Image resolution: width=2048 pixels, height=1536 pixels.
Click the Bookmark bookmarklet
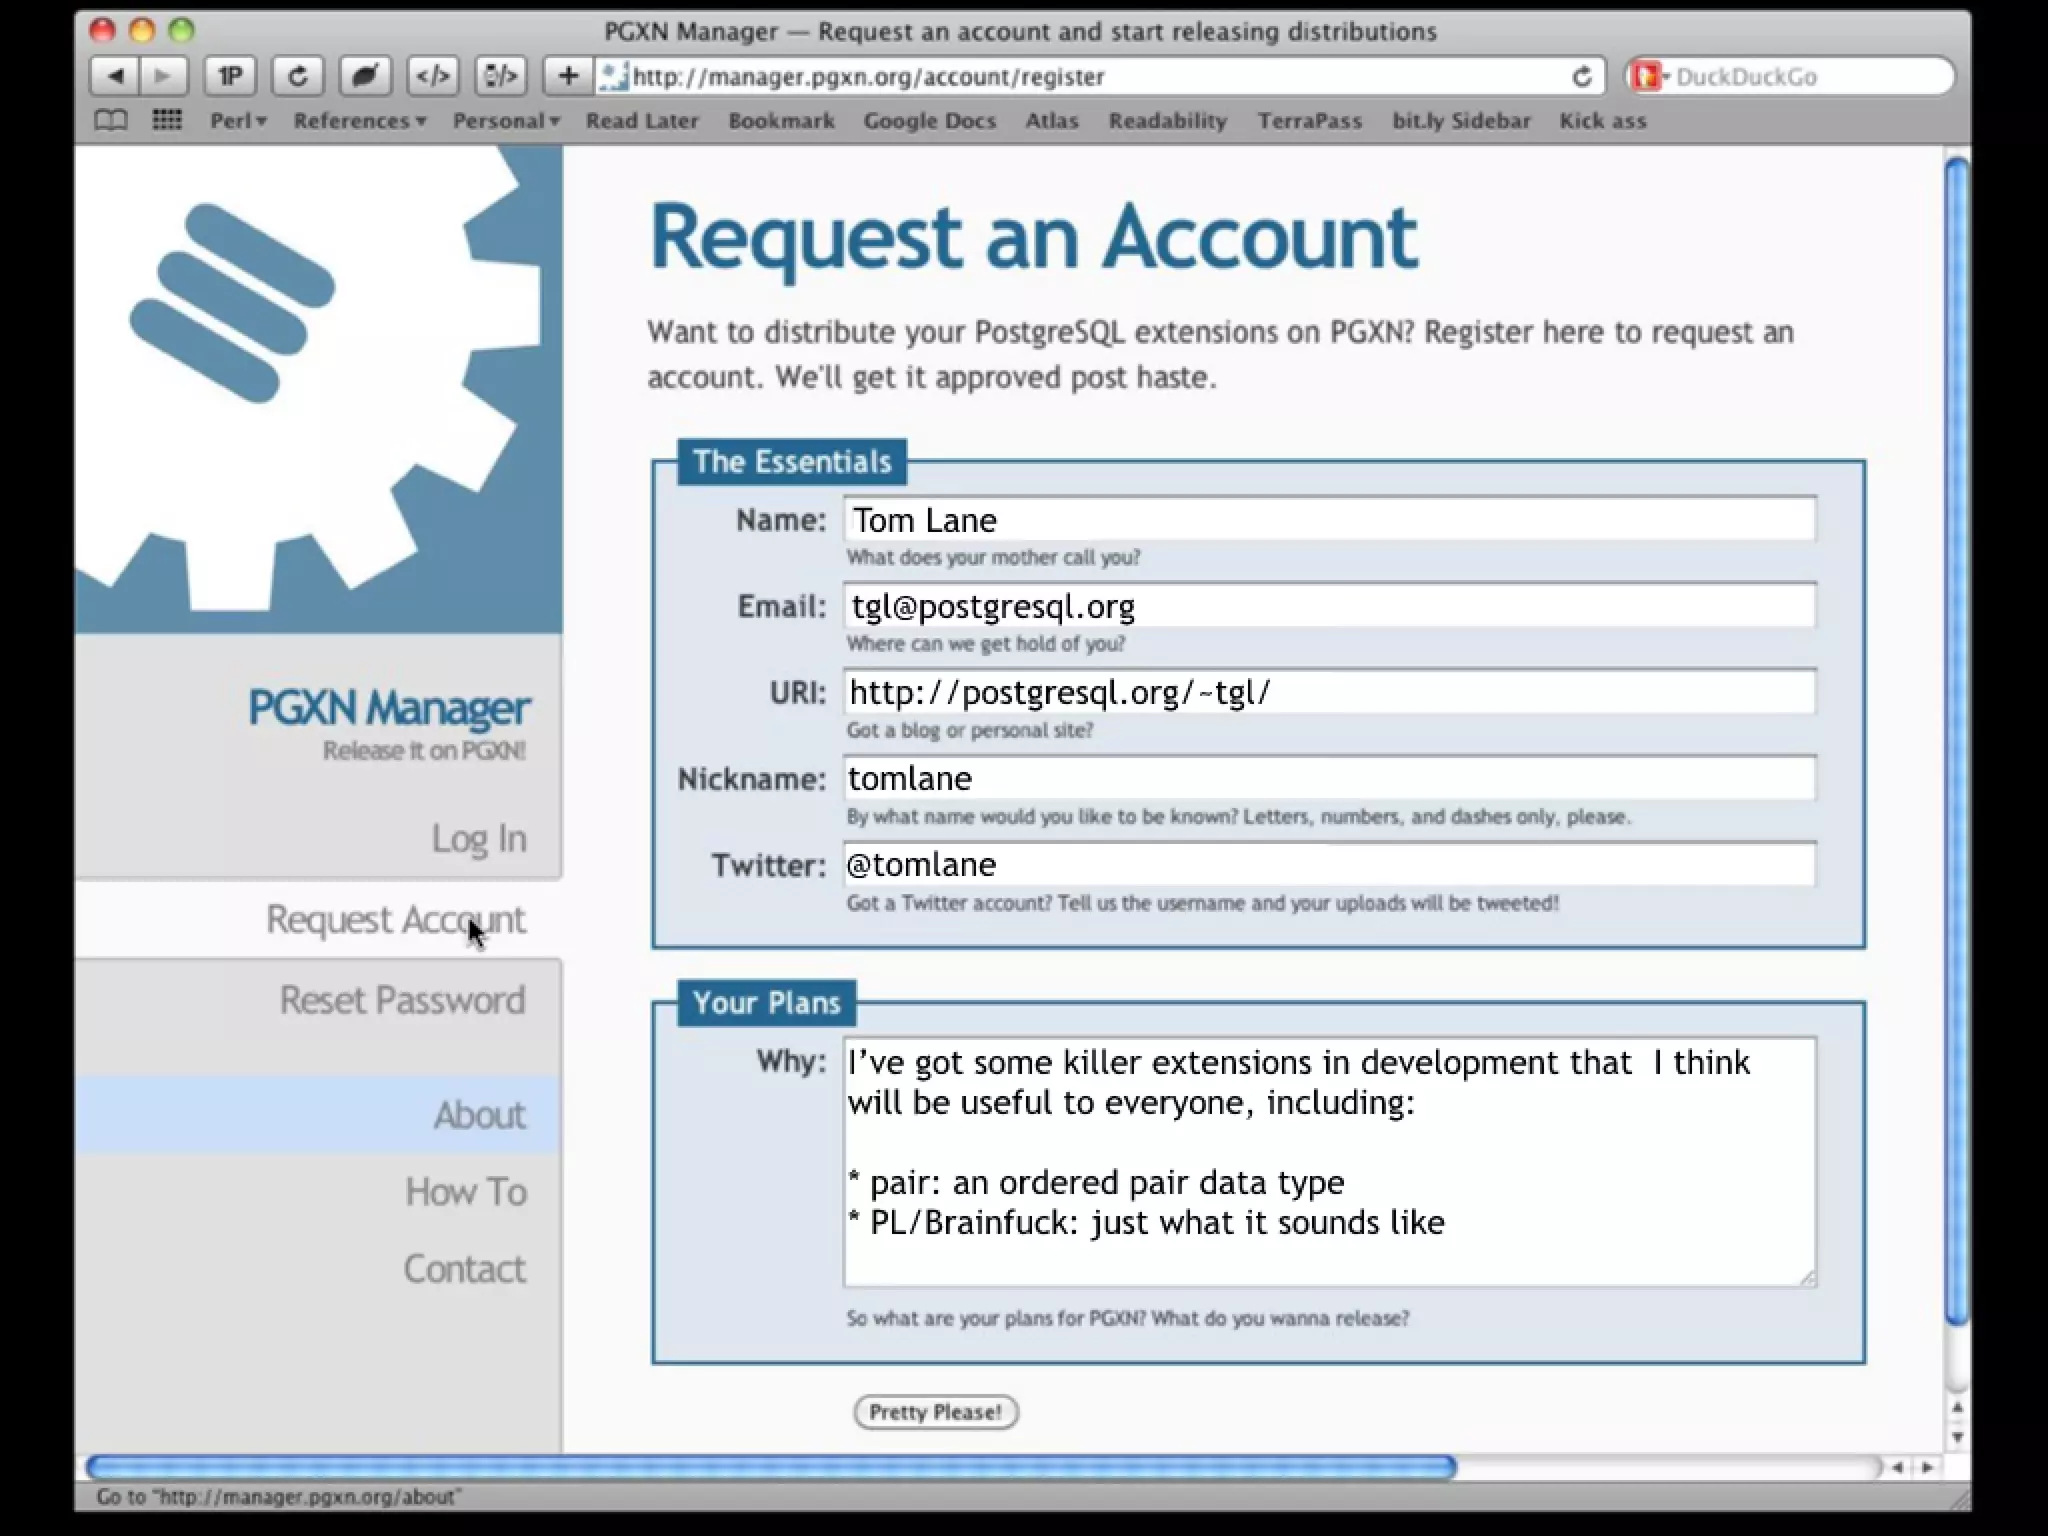pos(781,121)
